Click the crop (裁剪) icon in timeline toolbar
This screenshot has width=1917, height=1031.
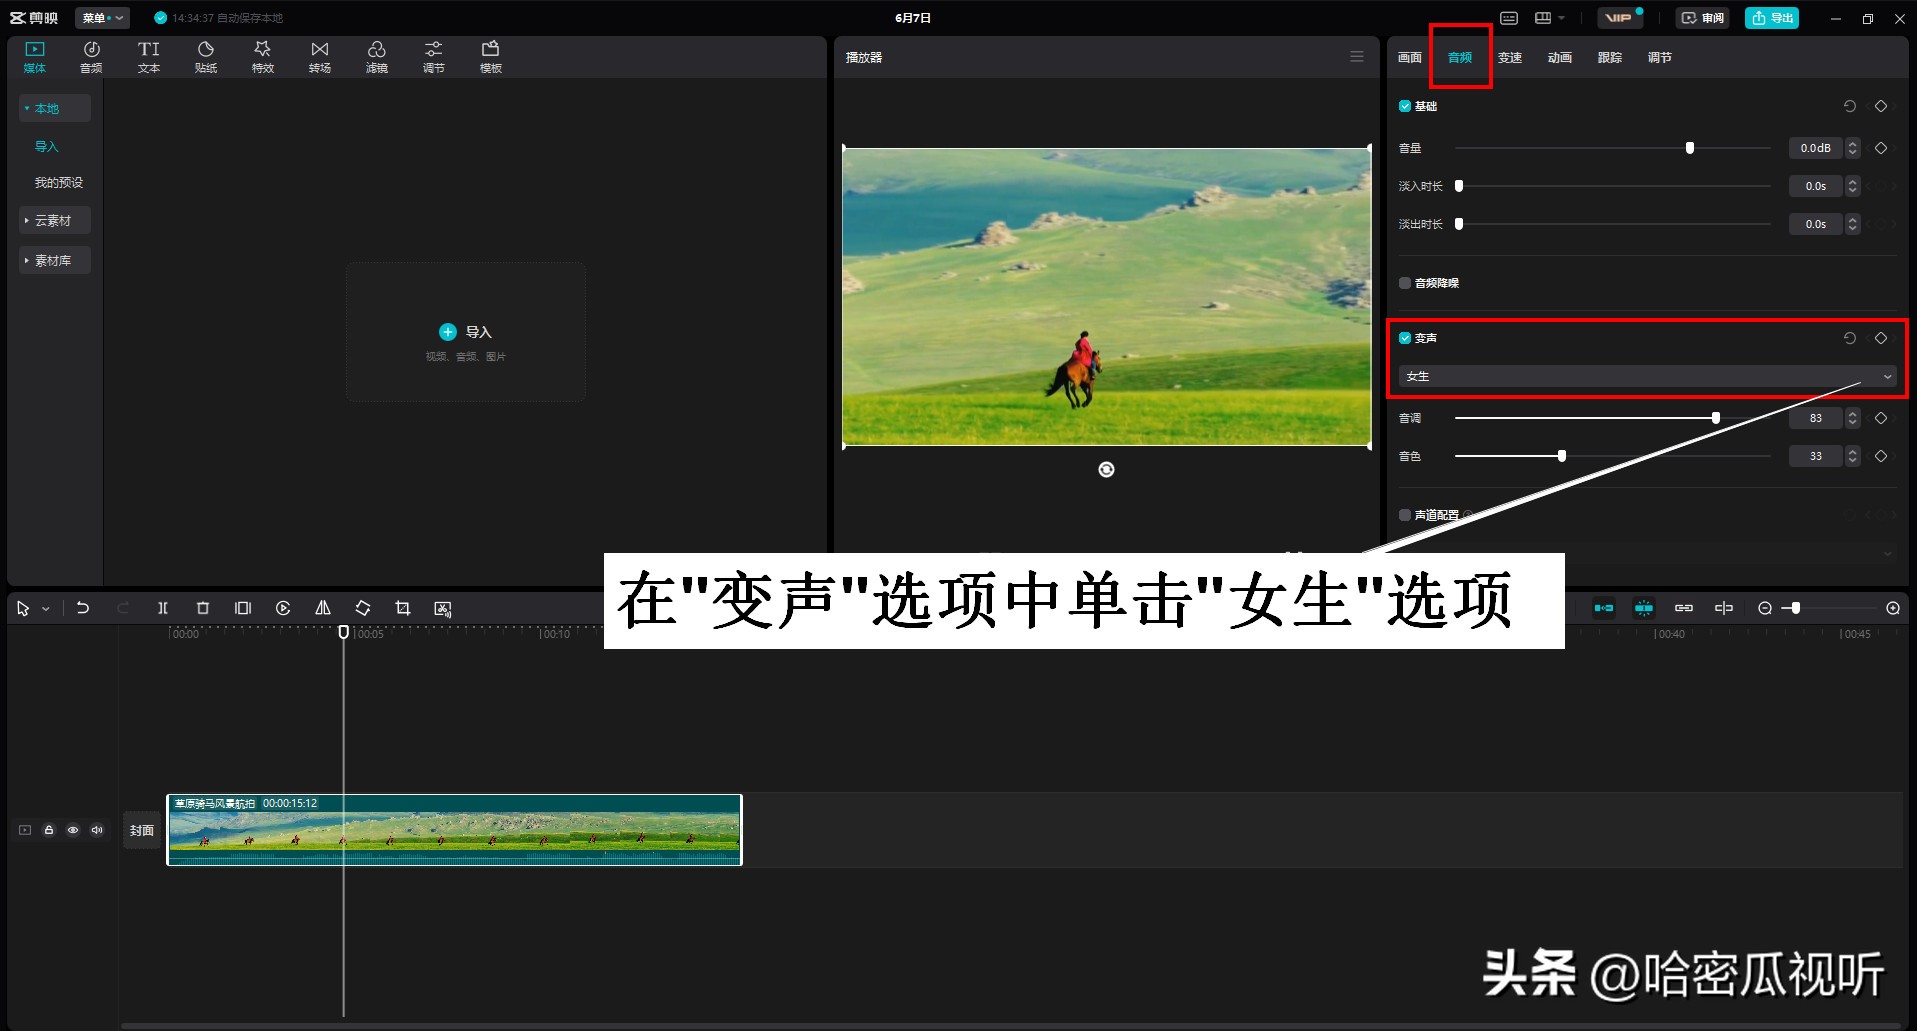point(402,607)
